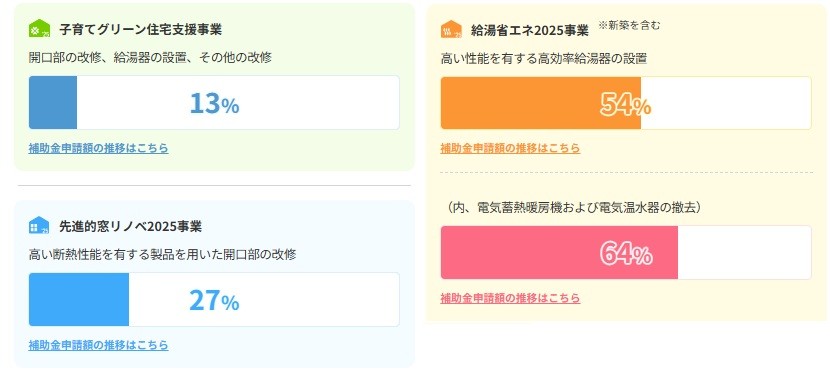Select the 先進的窓リノベ2025事業 heading
Viewport: 830px width, 390px height.
point(130,226)
